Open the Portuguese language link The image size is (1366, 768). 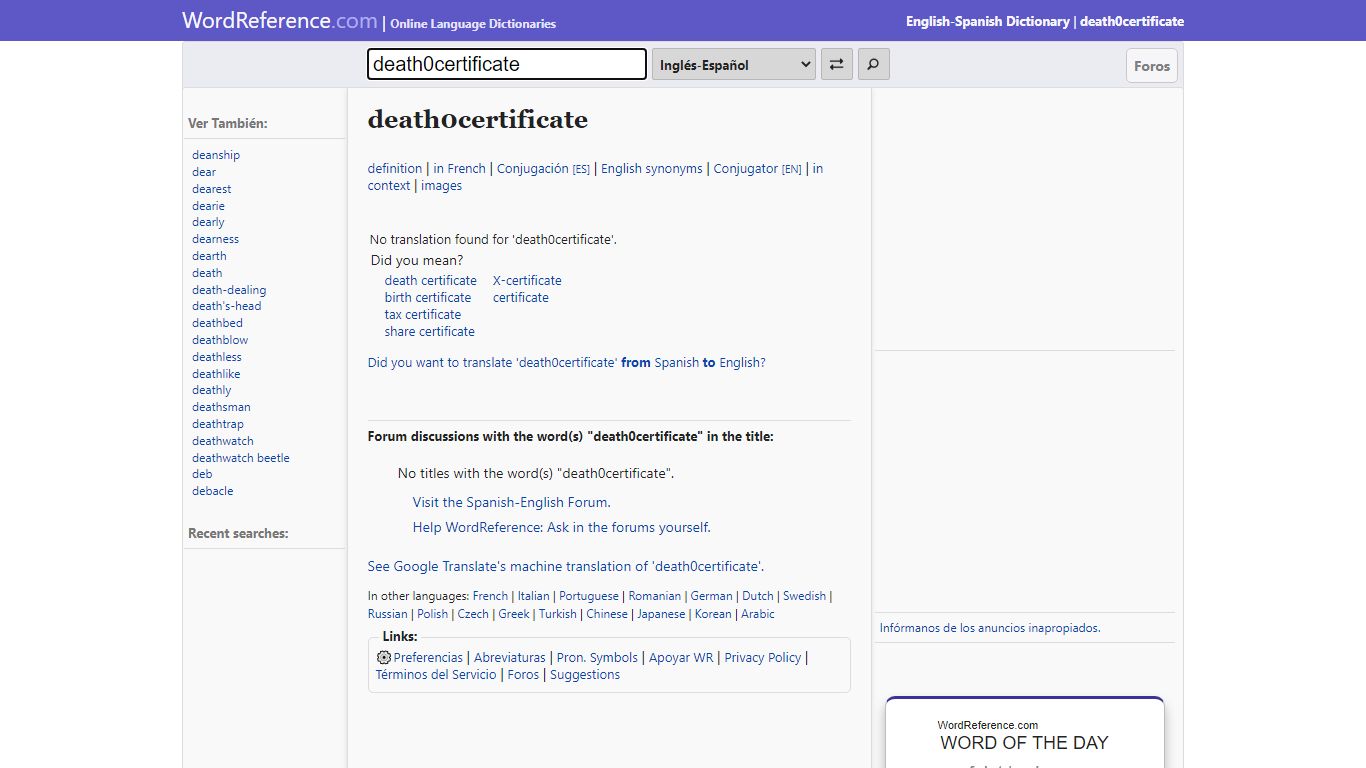[x=589, y=595]
